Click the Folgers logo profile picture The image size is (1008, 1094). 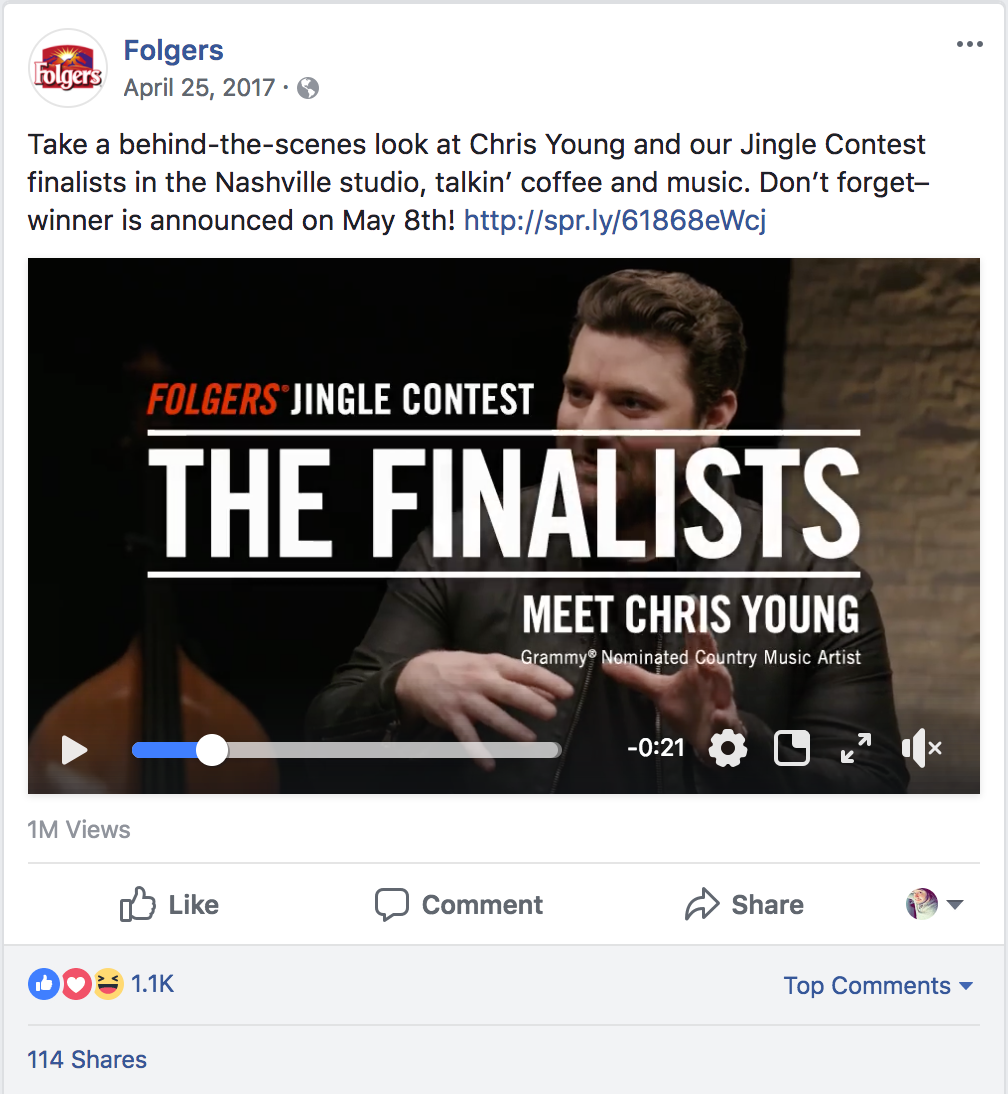pyautogui.click(x=68, y=68)
